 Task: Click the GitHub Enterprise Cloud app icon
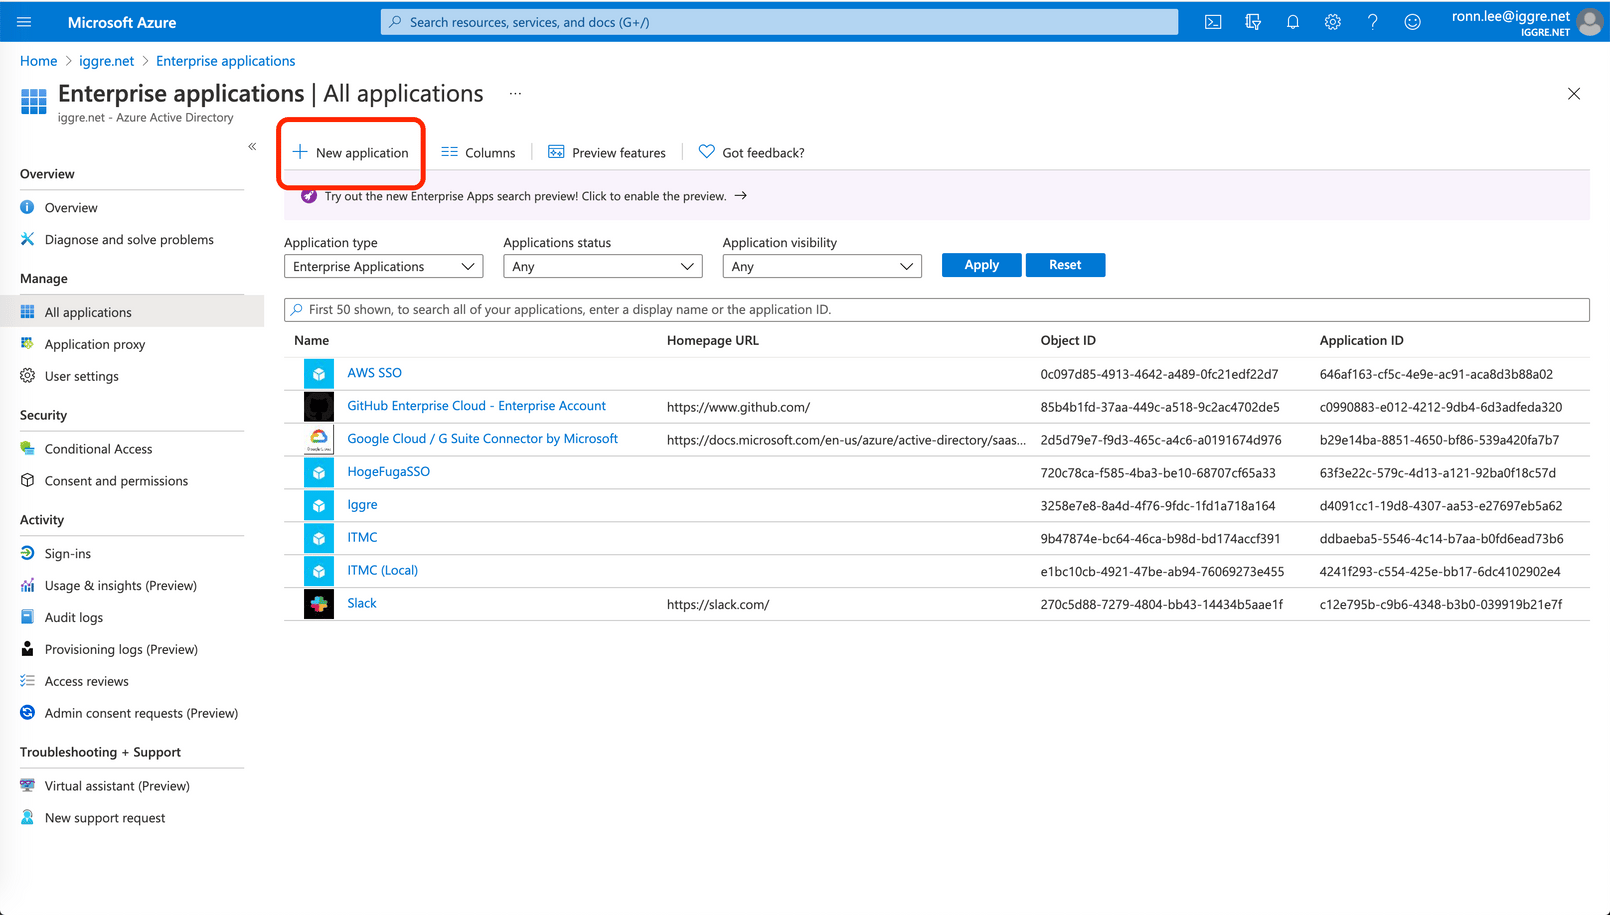coord(319,407)
